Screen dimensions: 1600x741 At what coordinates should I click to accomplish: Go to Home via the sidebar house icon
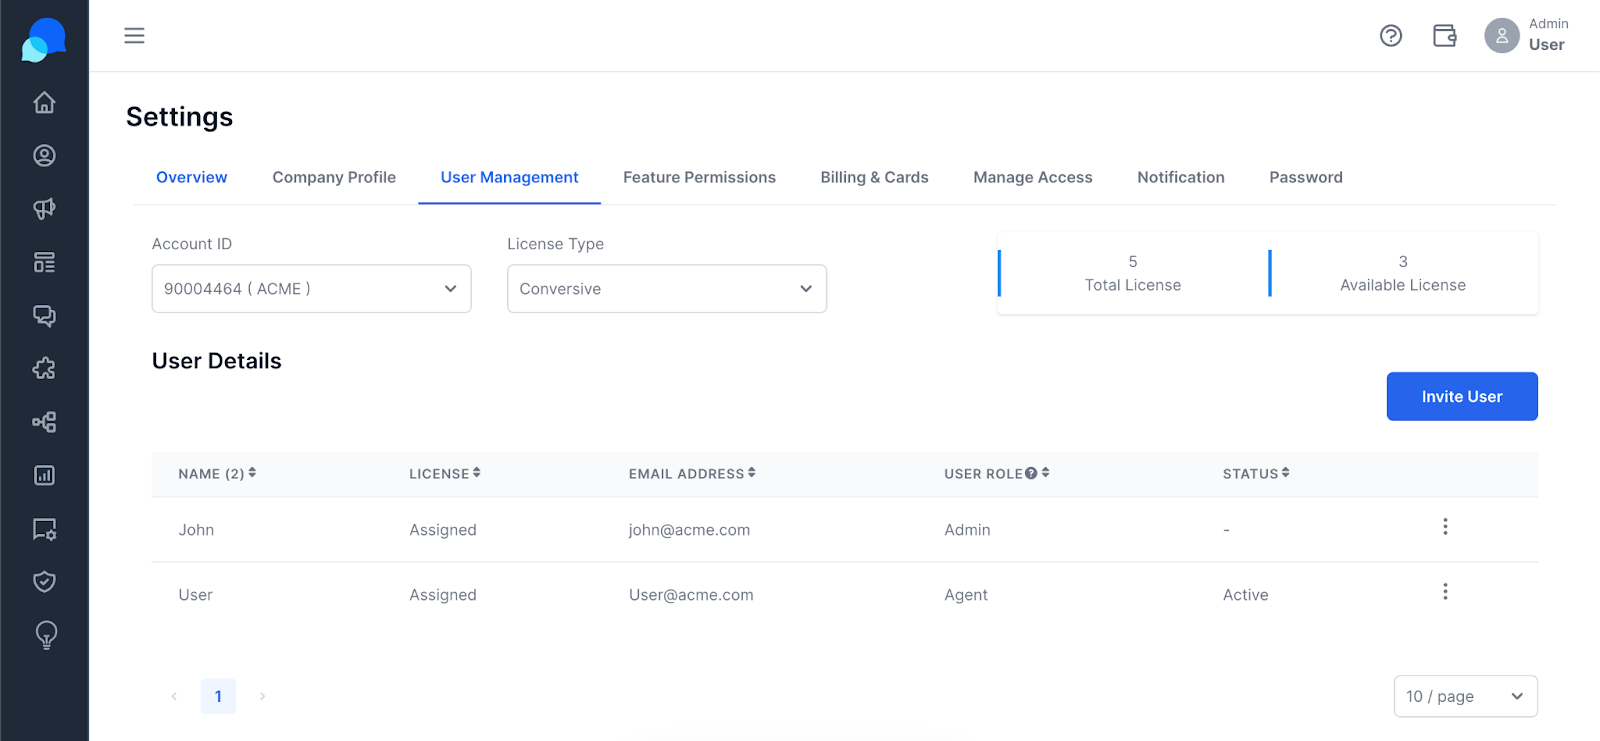pos(44,102)
